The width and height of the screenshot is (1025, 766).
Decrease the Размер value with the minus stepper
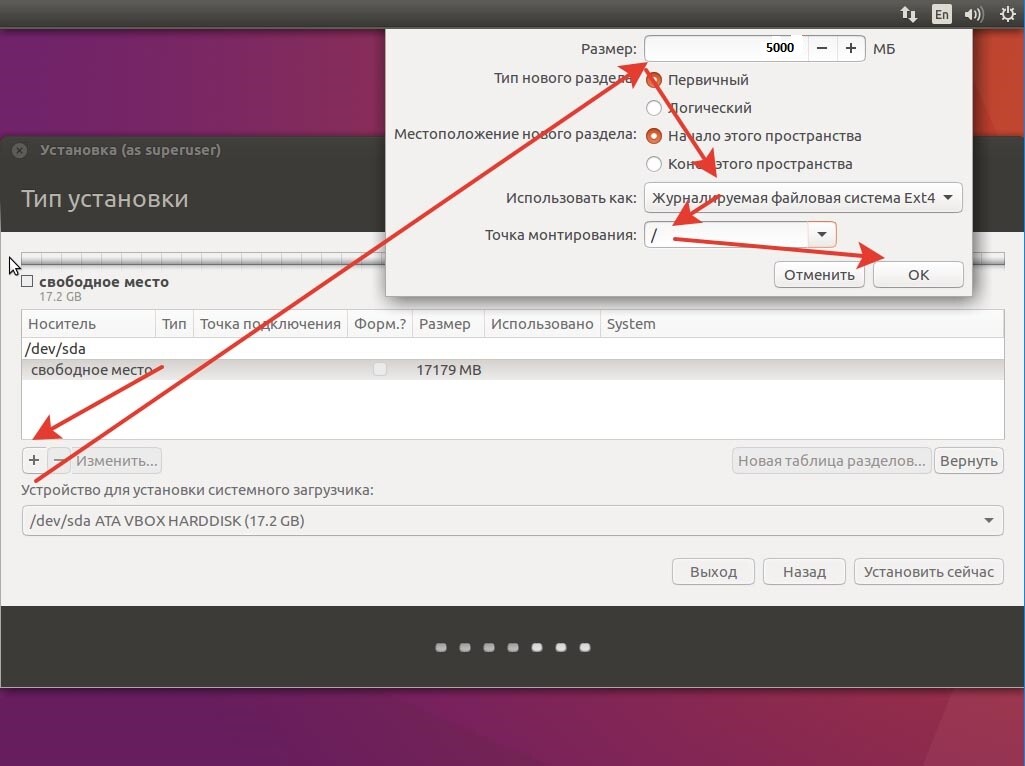(x=822, y=48)
